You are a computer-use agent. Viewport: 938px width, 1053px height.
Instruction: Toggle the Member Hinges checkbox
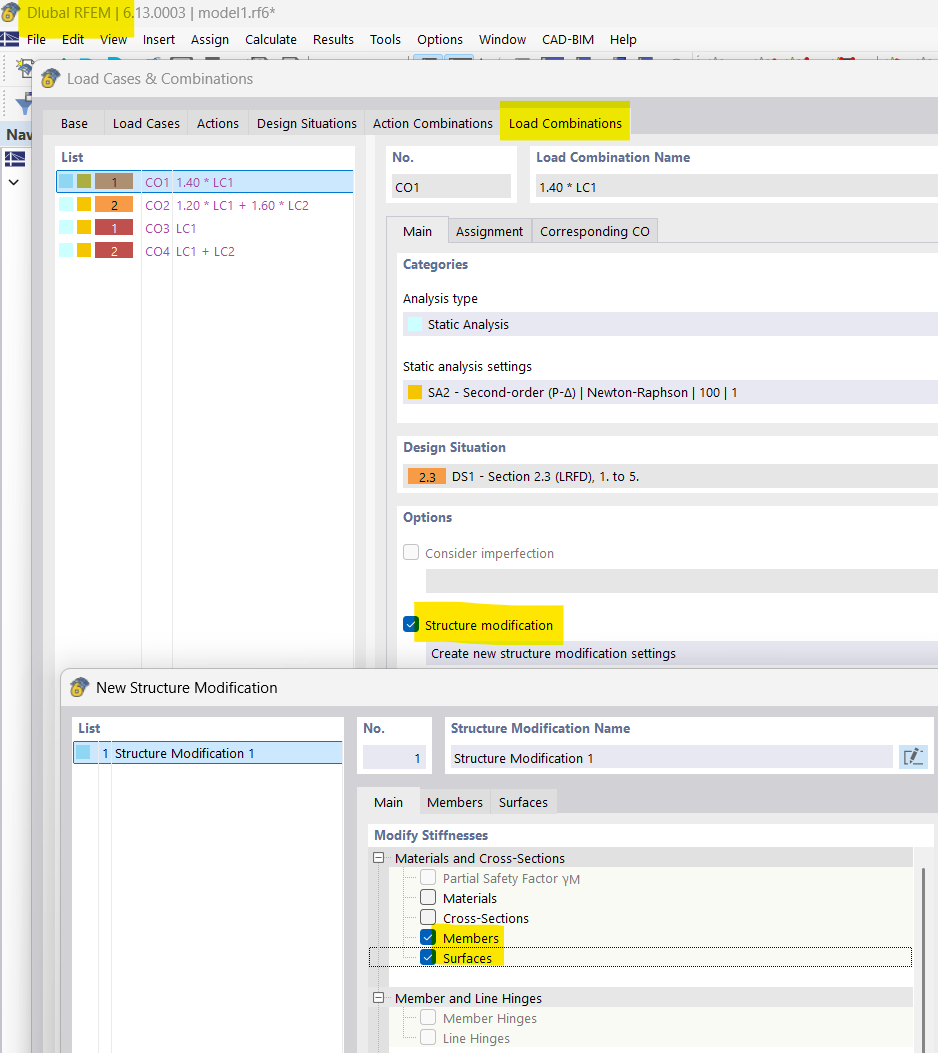[428, 1017]
